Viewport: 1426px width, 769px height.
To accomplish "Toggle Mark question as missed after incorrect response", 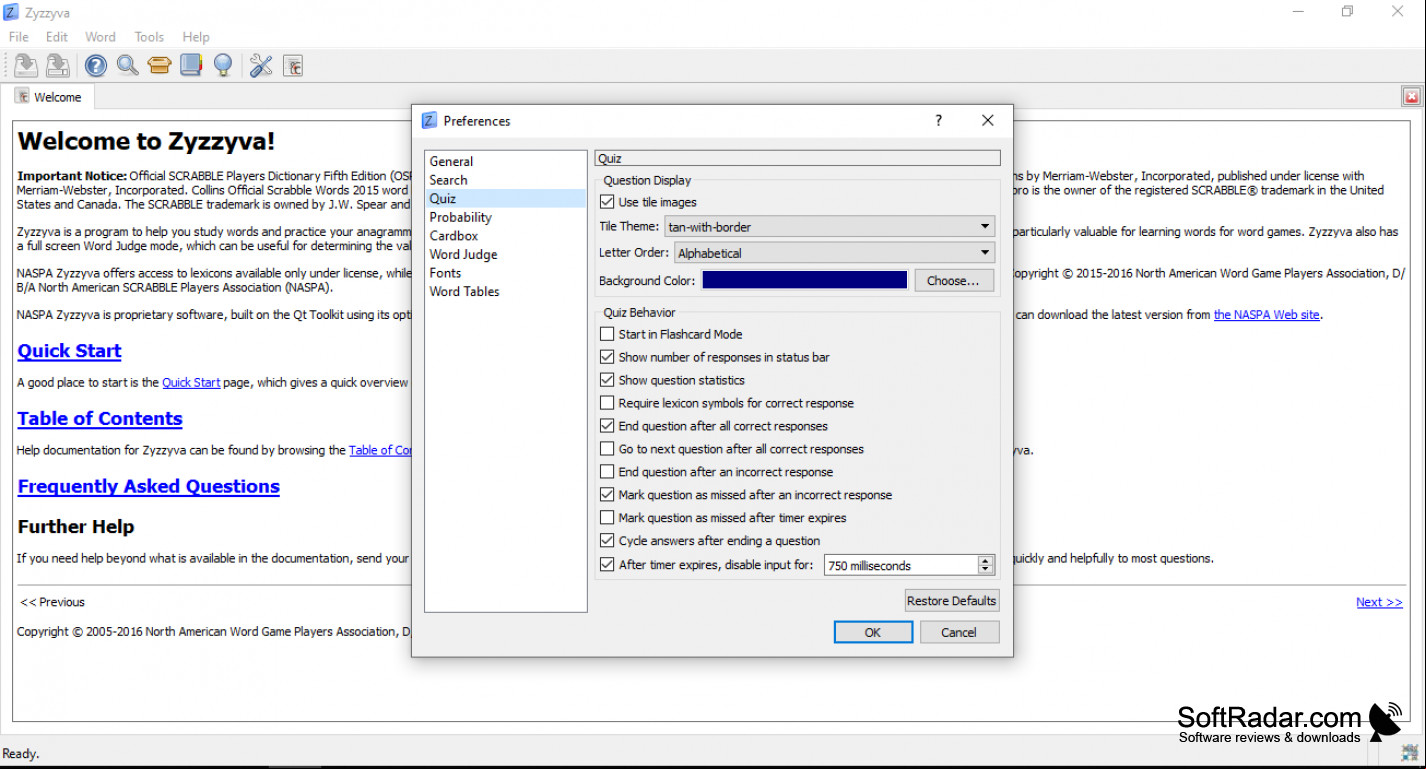I will coord(607,495).
